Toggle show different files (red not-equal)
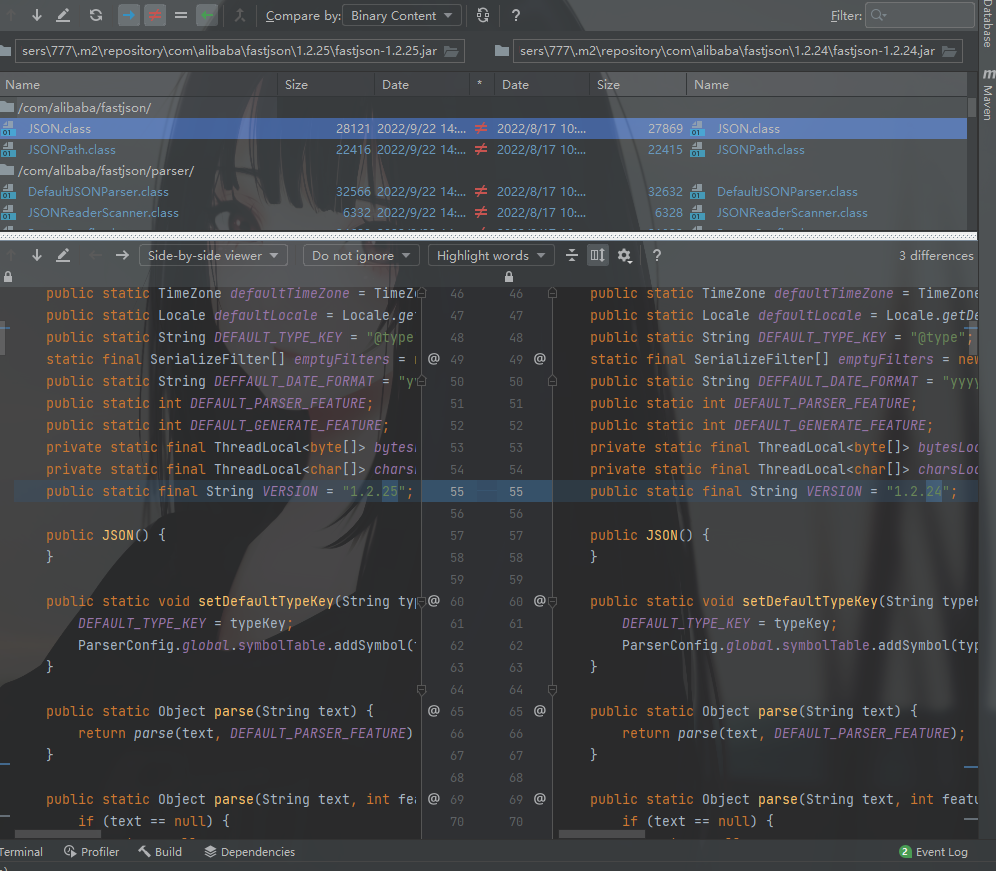The width and height of the screenshot is (996, 871). (x=155, y=15)
